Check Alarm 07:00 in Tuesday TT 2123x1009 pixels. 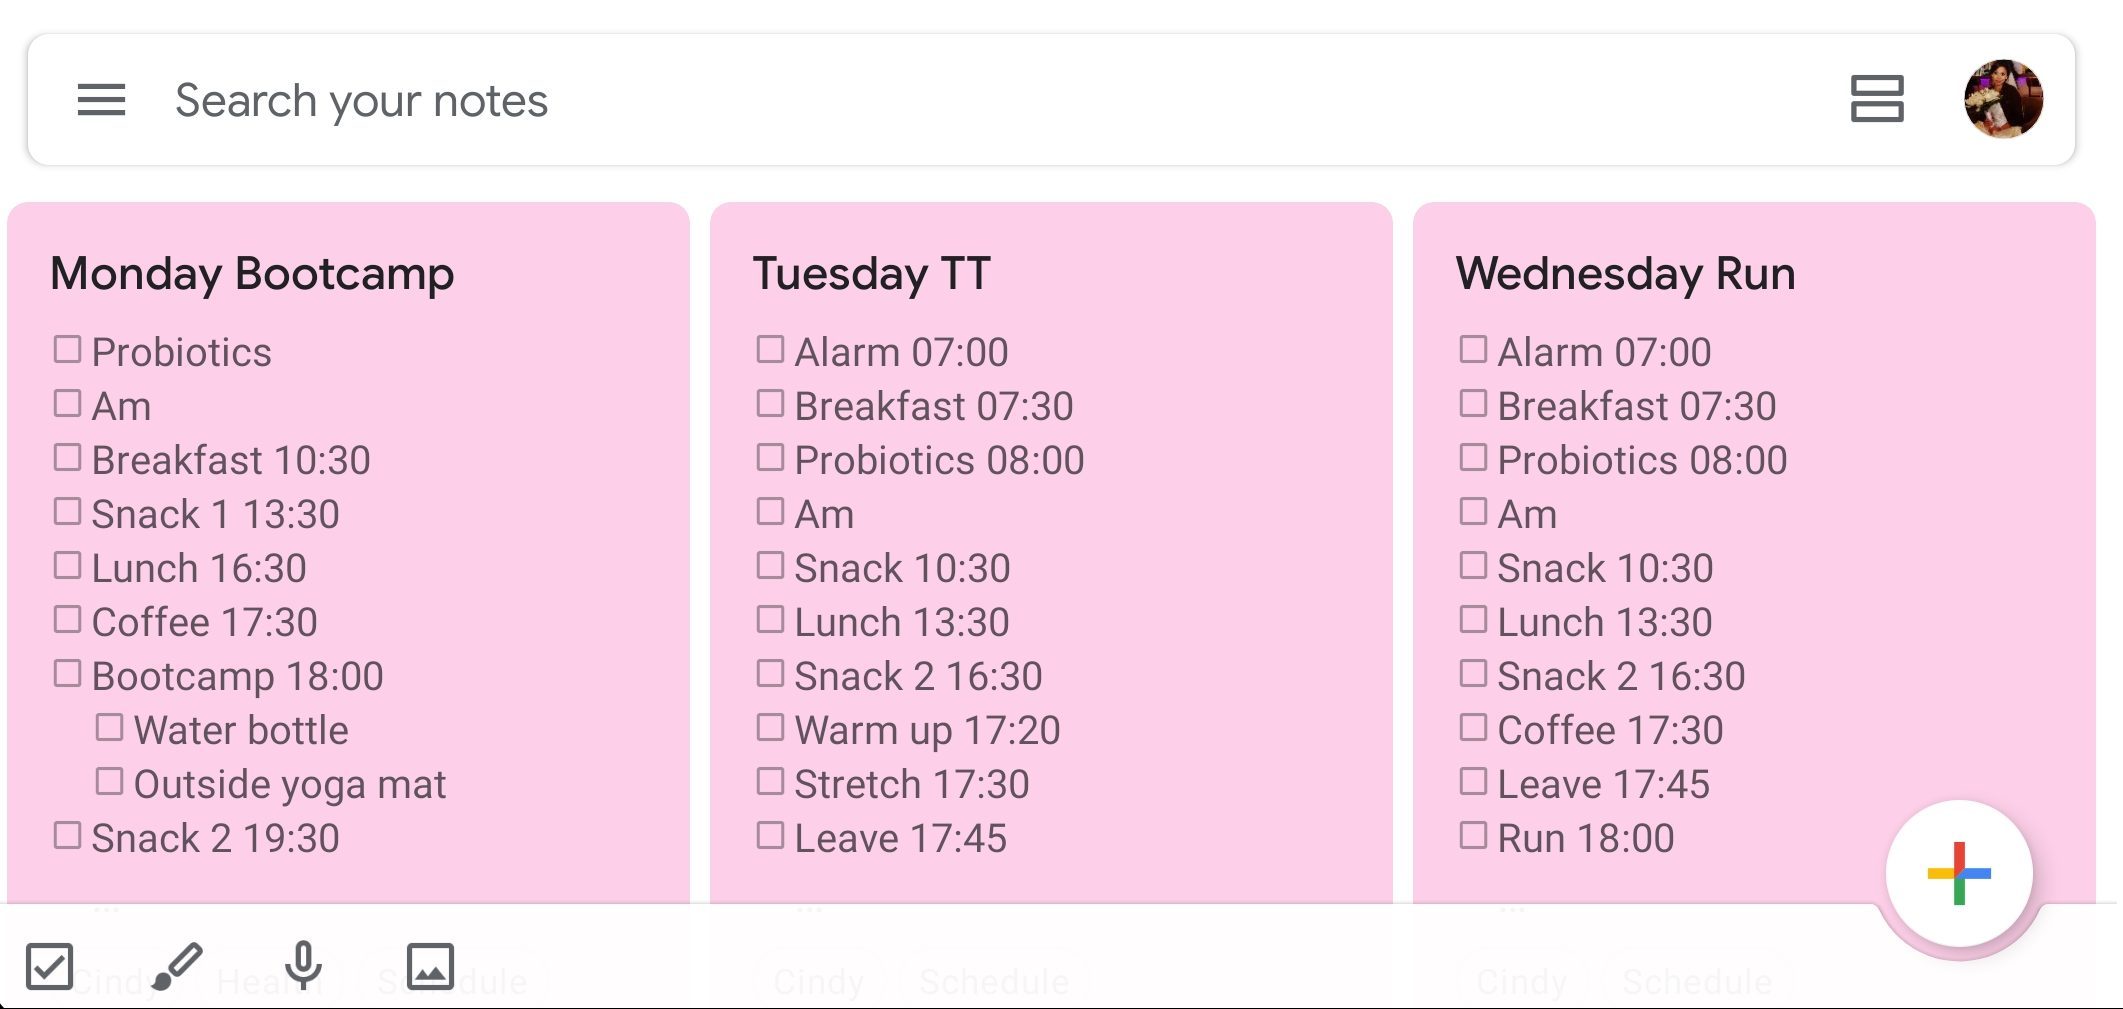pyautogui.click(x=770, y=350)
